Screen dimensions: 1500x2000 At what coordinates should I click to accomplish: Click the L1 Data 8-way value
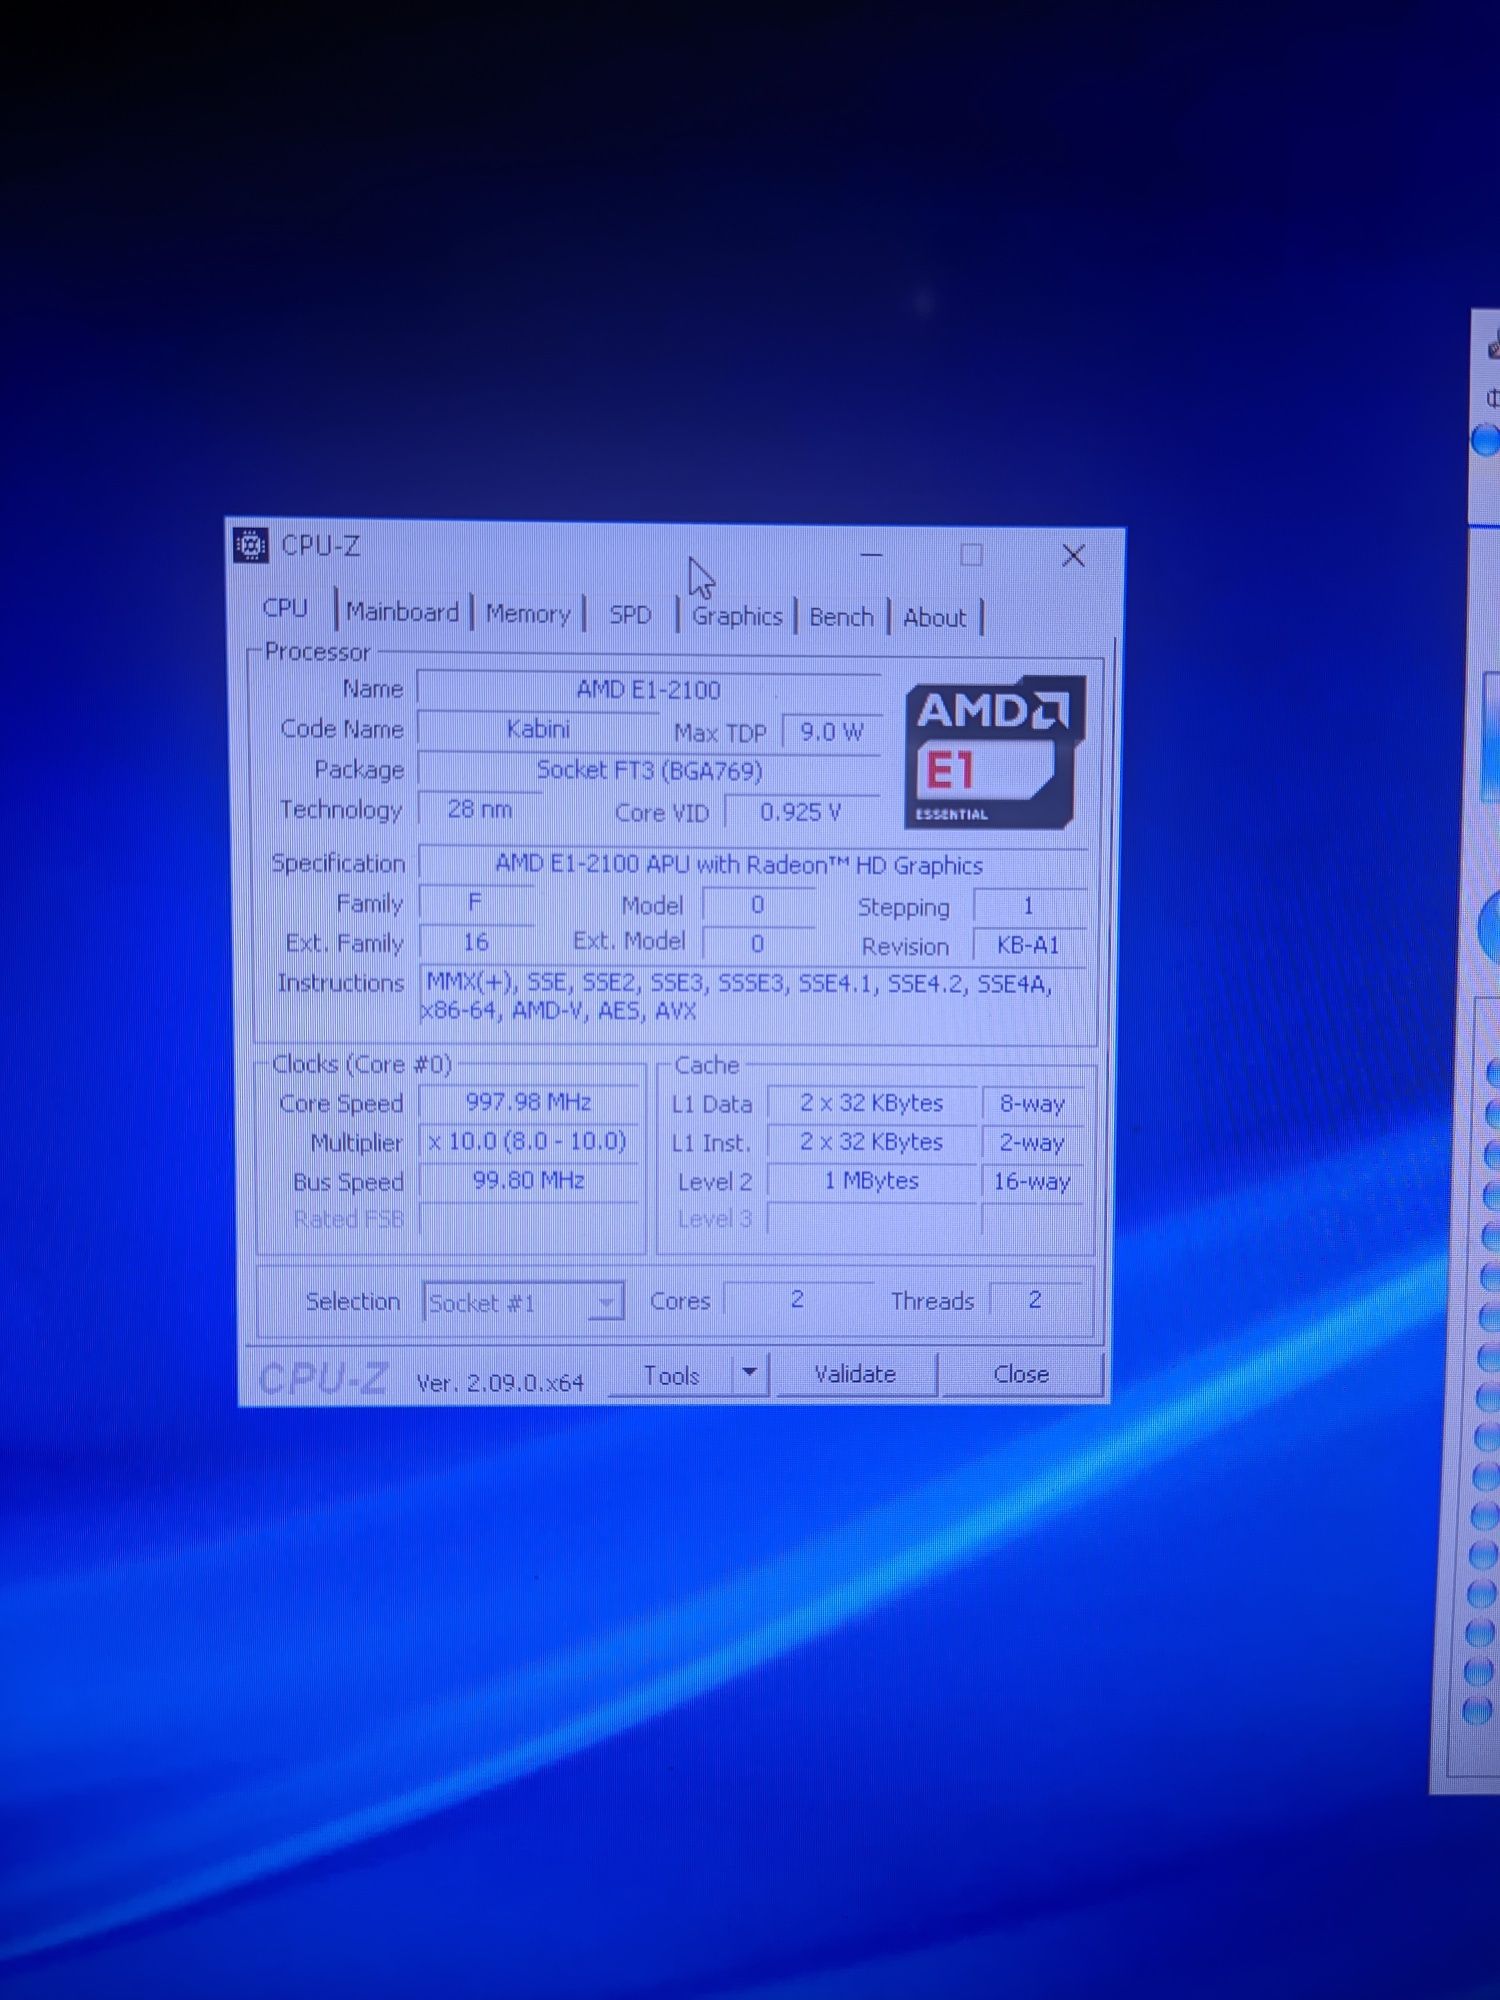click(1033, 1103)
